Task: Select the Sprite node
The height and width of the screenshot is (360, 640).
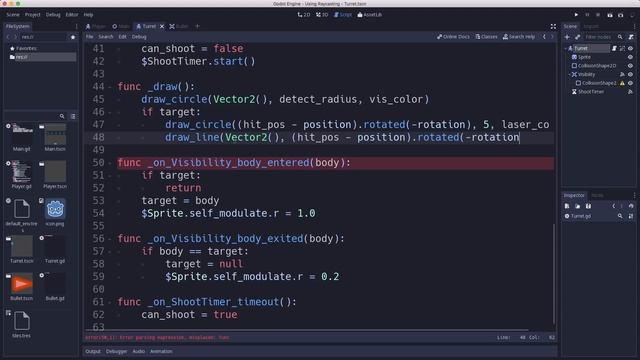Action: (584, 57)
